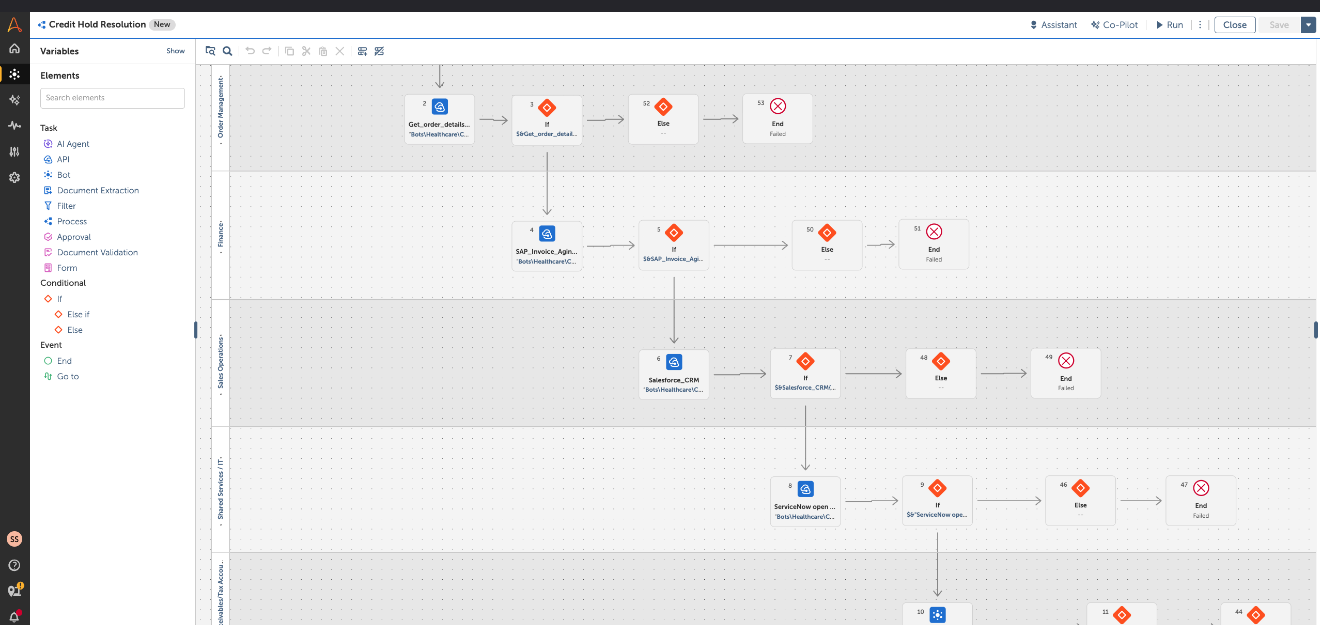The height and width of the screenshot is (625, 1320).
Task: Open the SS user profile avatar
Action: (14, 539)
